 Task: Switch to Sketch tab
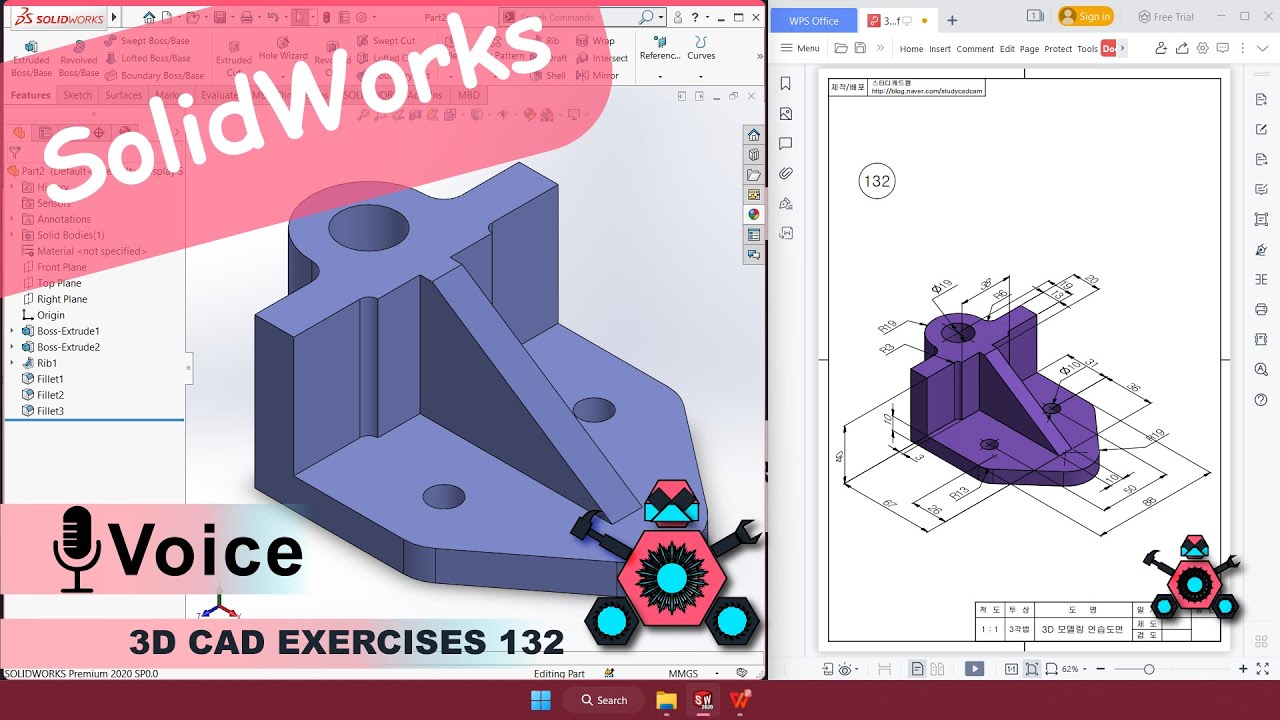(77, 95)
